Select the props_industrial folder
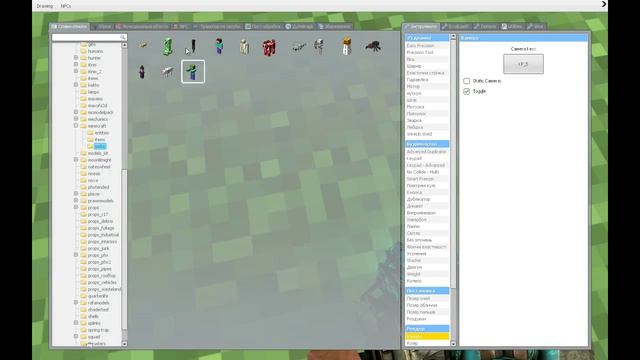Viewport: 640px width, 360px height. click(103, 235)
